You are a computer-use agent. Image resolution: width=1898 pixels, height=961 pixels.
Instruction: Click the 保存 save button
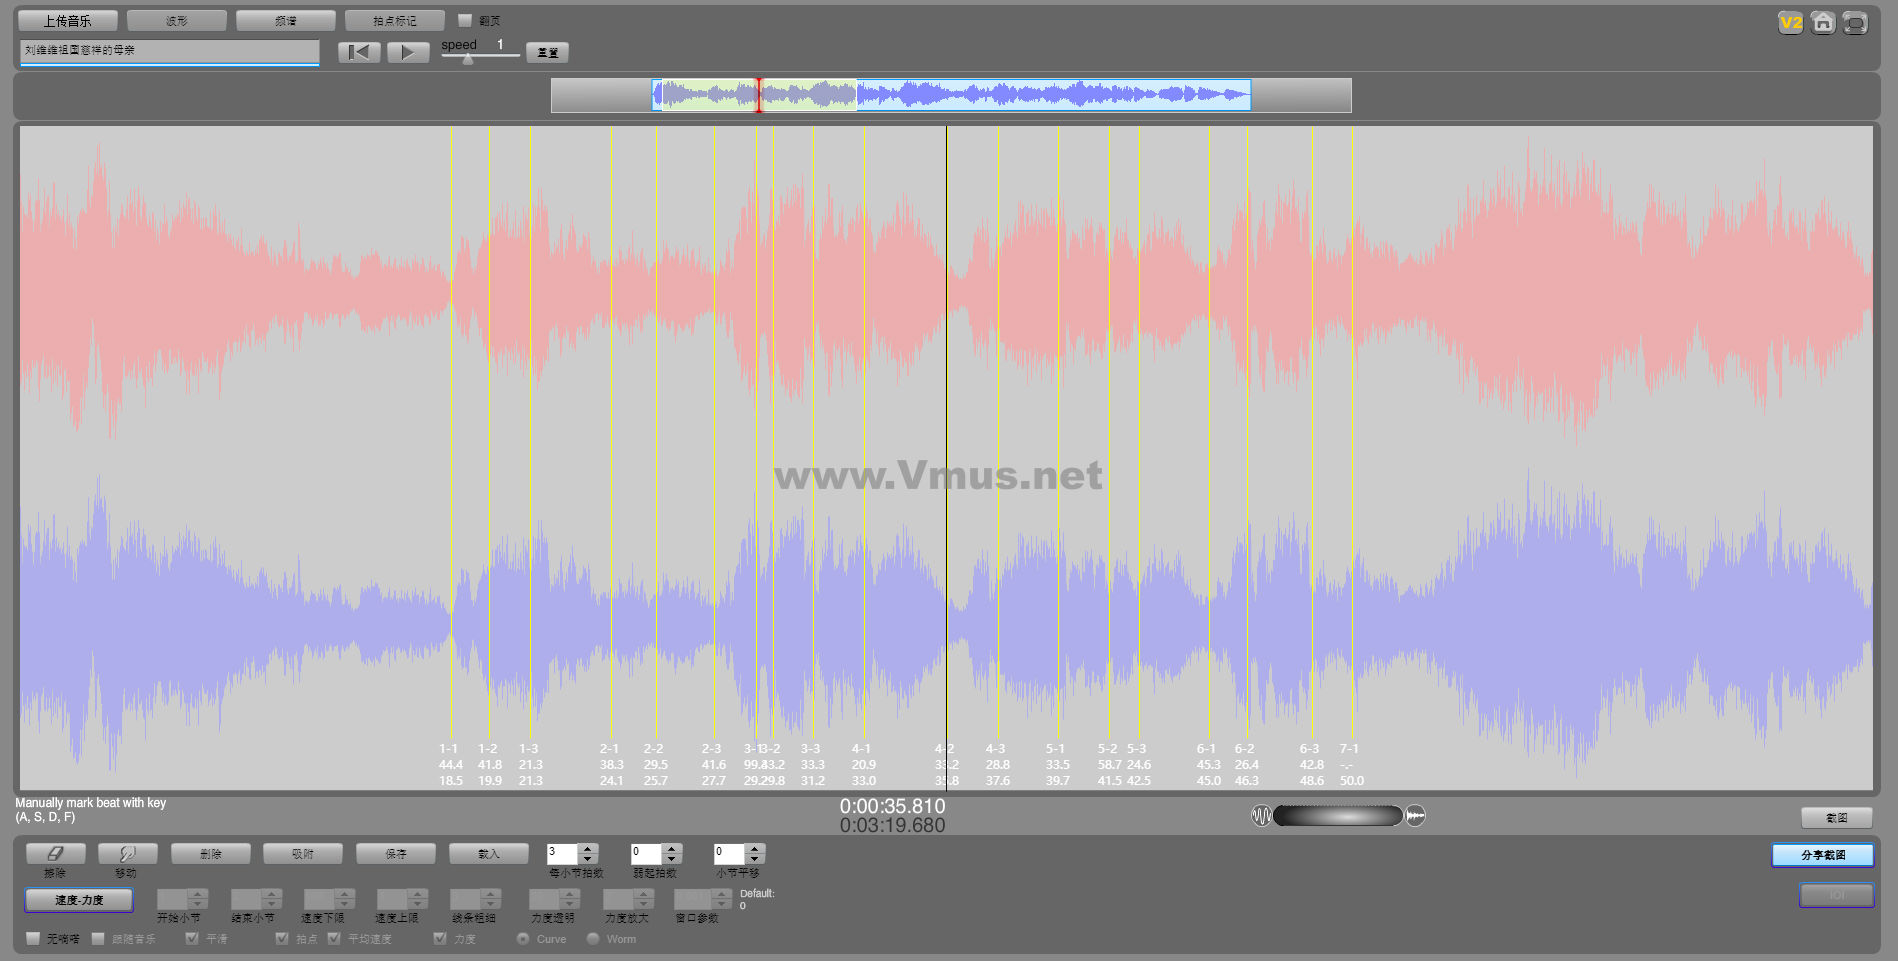pyautogui.click(x=396, y=854)
